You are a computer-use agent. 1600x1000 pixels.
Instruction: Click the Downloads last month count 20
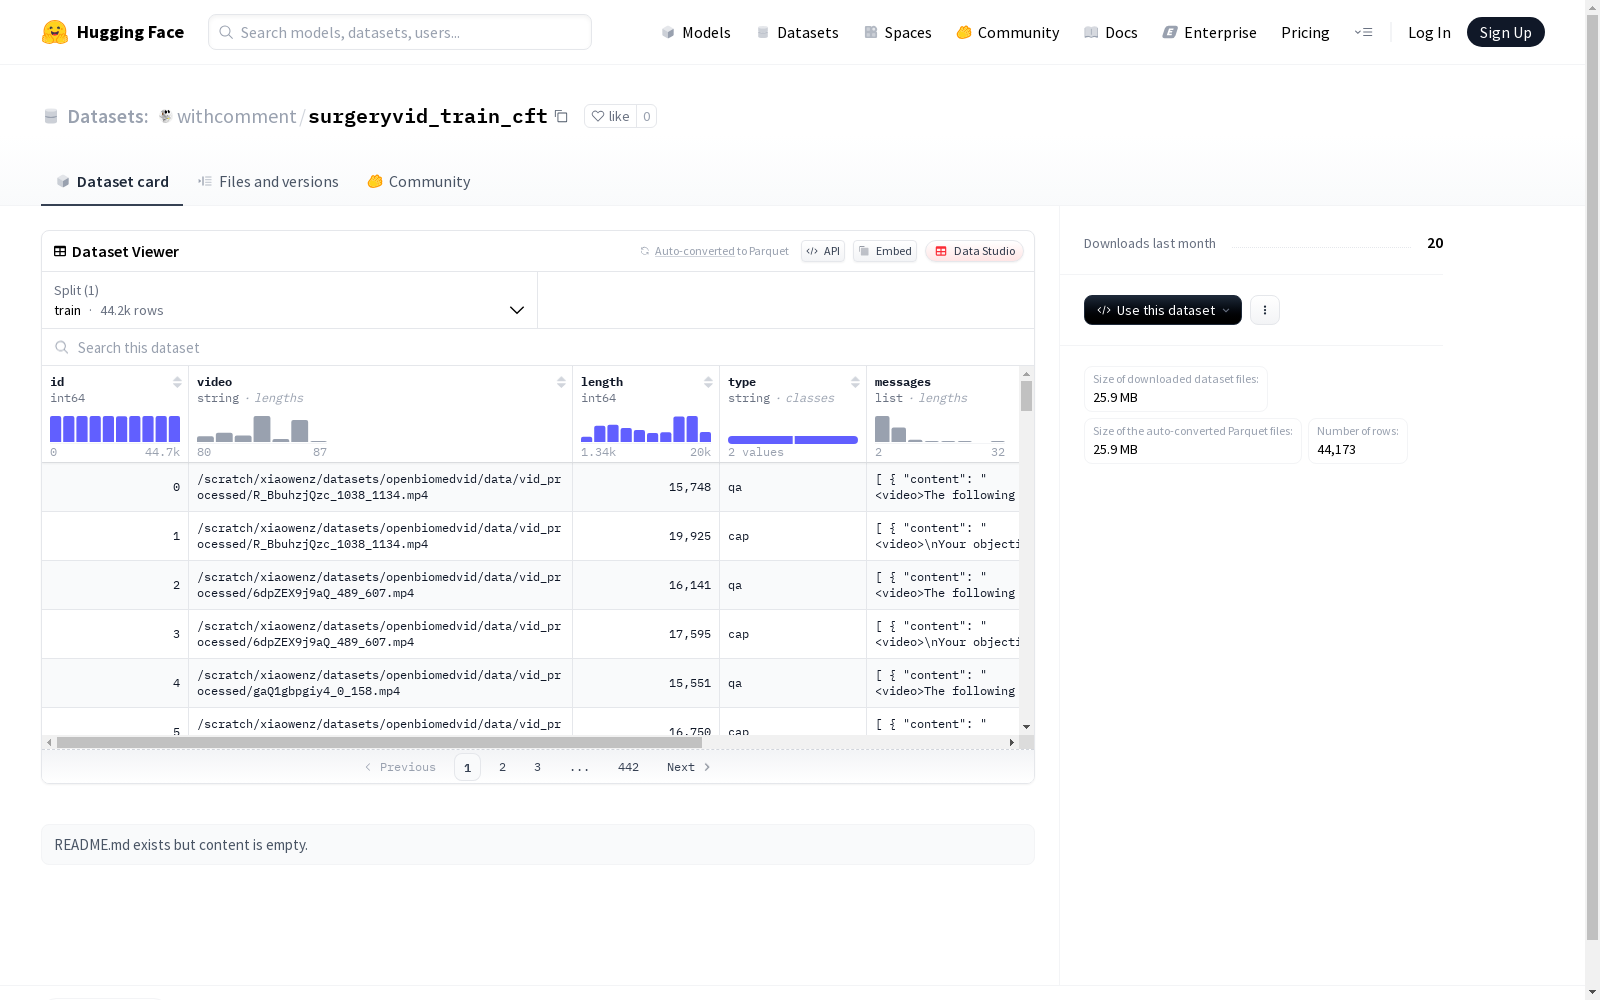coord(1435,243)
